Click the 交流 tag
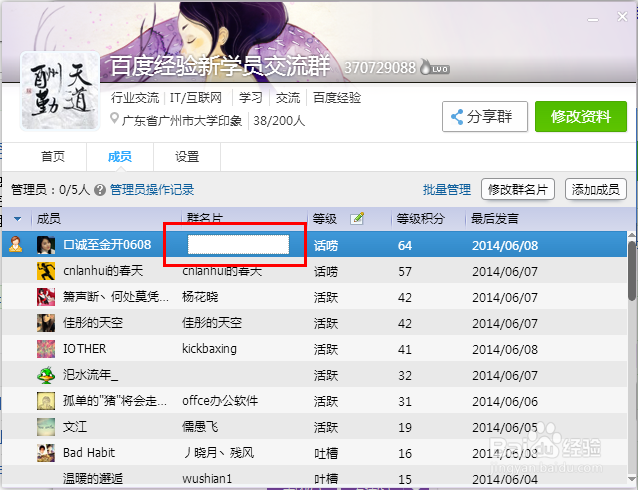The image size is (638, 490). (x=288, y=98)
